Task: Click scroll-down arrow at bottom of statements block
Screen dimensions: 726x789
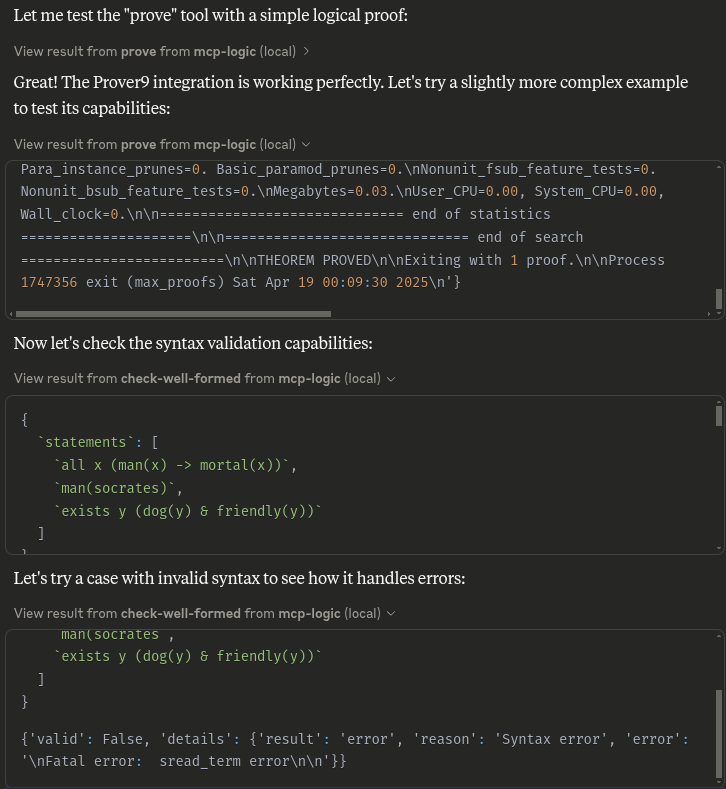Action: [x=718, y=548]
